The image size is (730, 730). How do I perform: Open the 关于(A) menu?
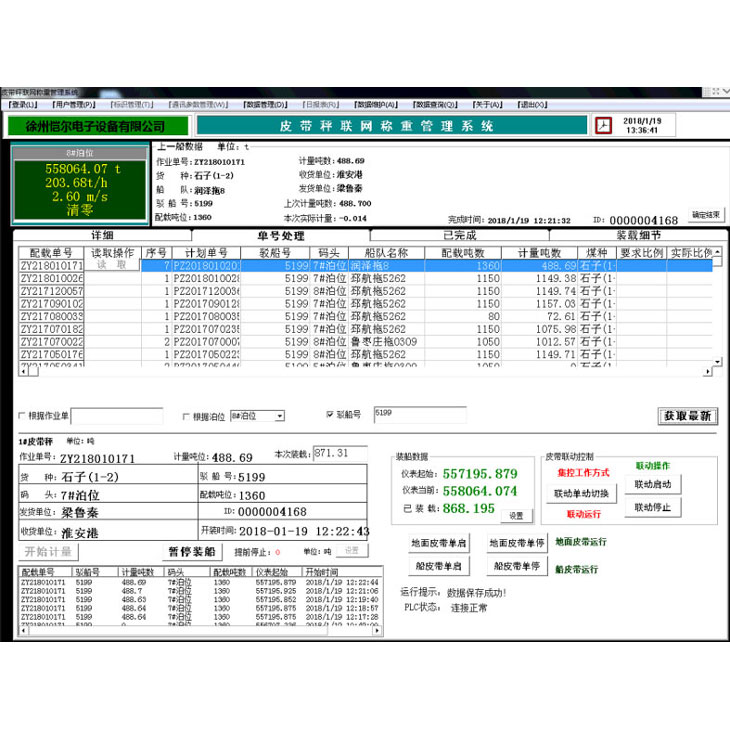487,105
